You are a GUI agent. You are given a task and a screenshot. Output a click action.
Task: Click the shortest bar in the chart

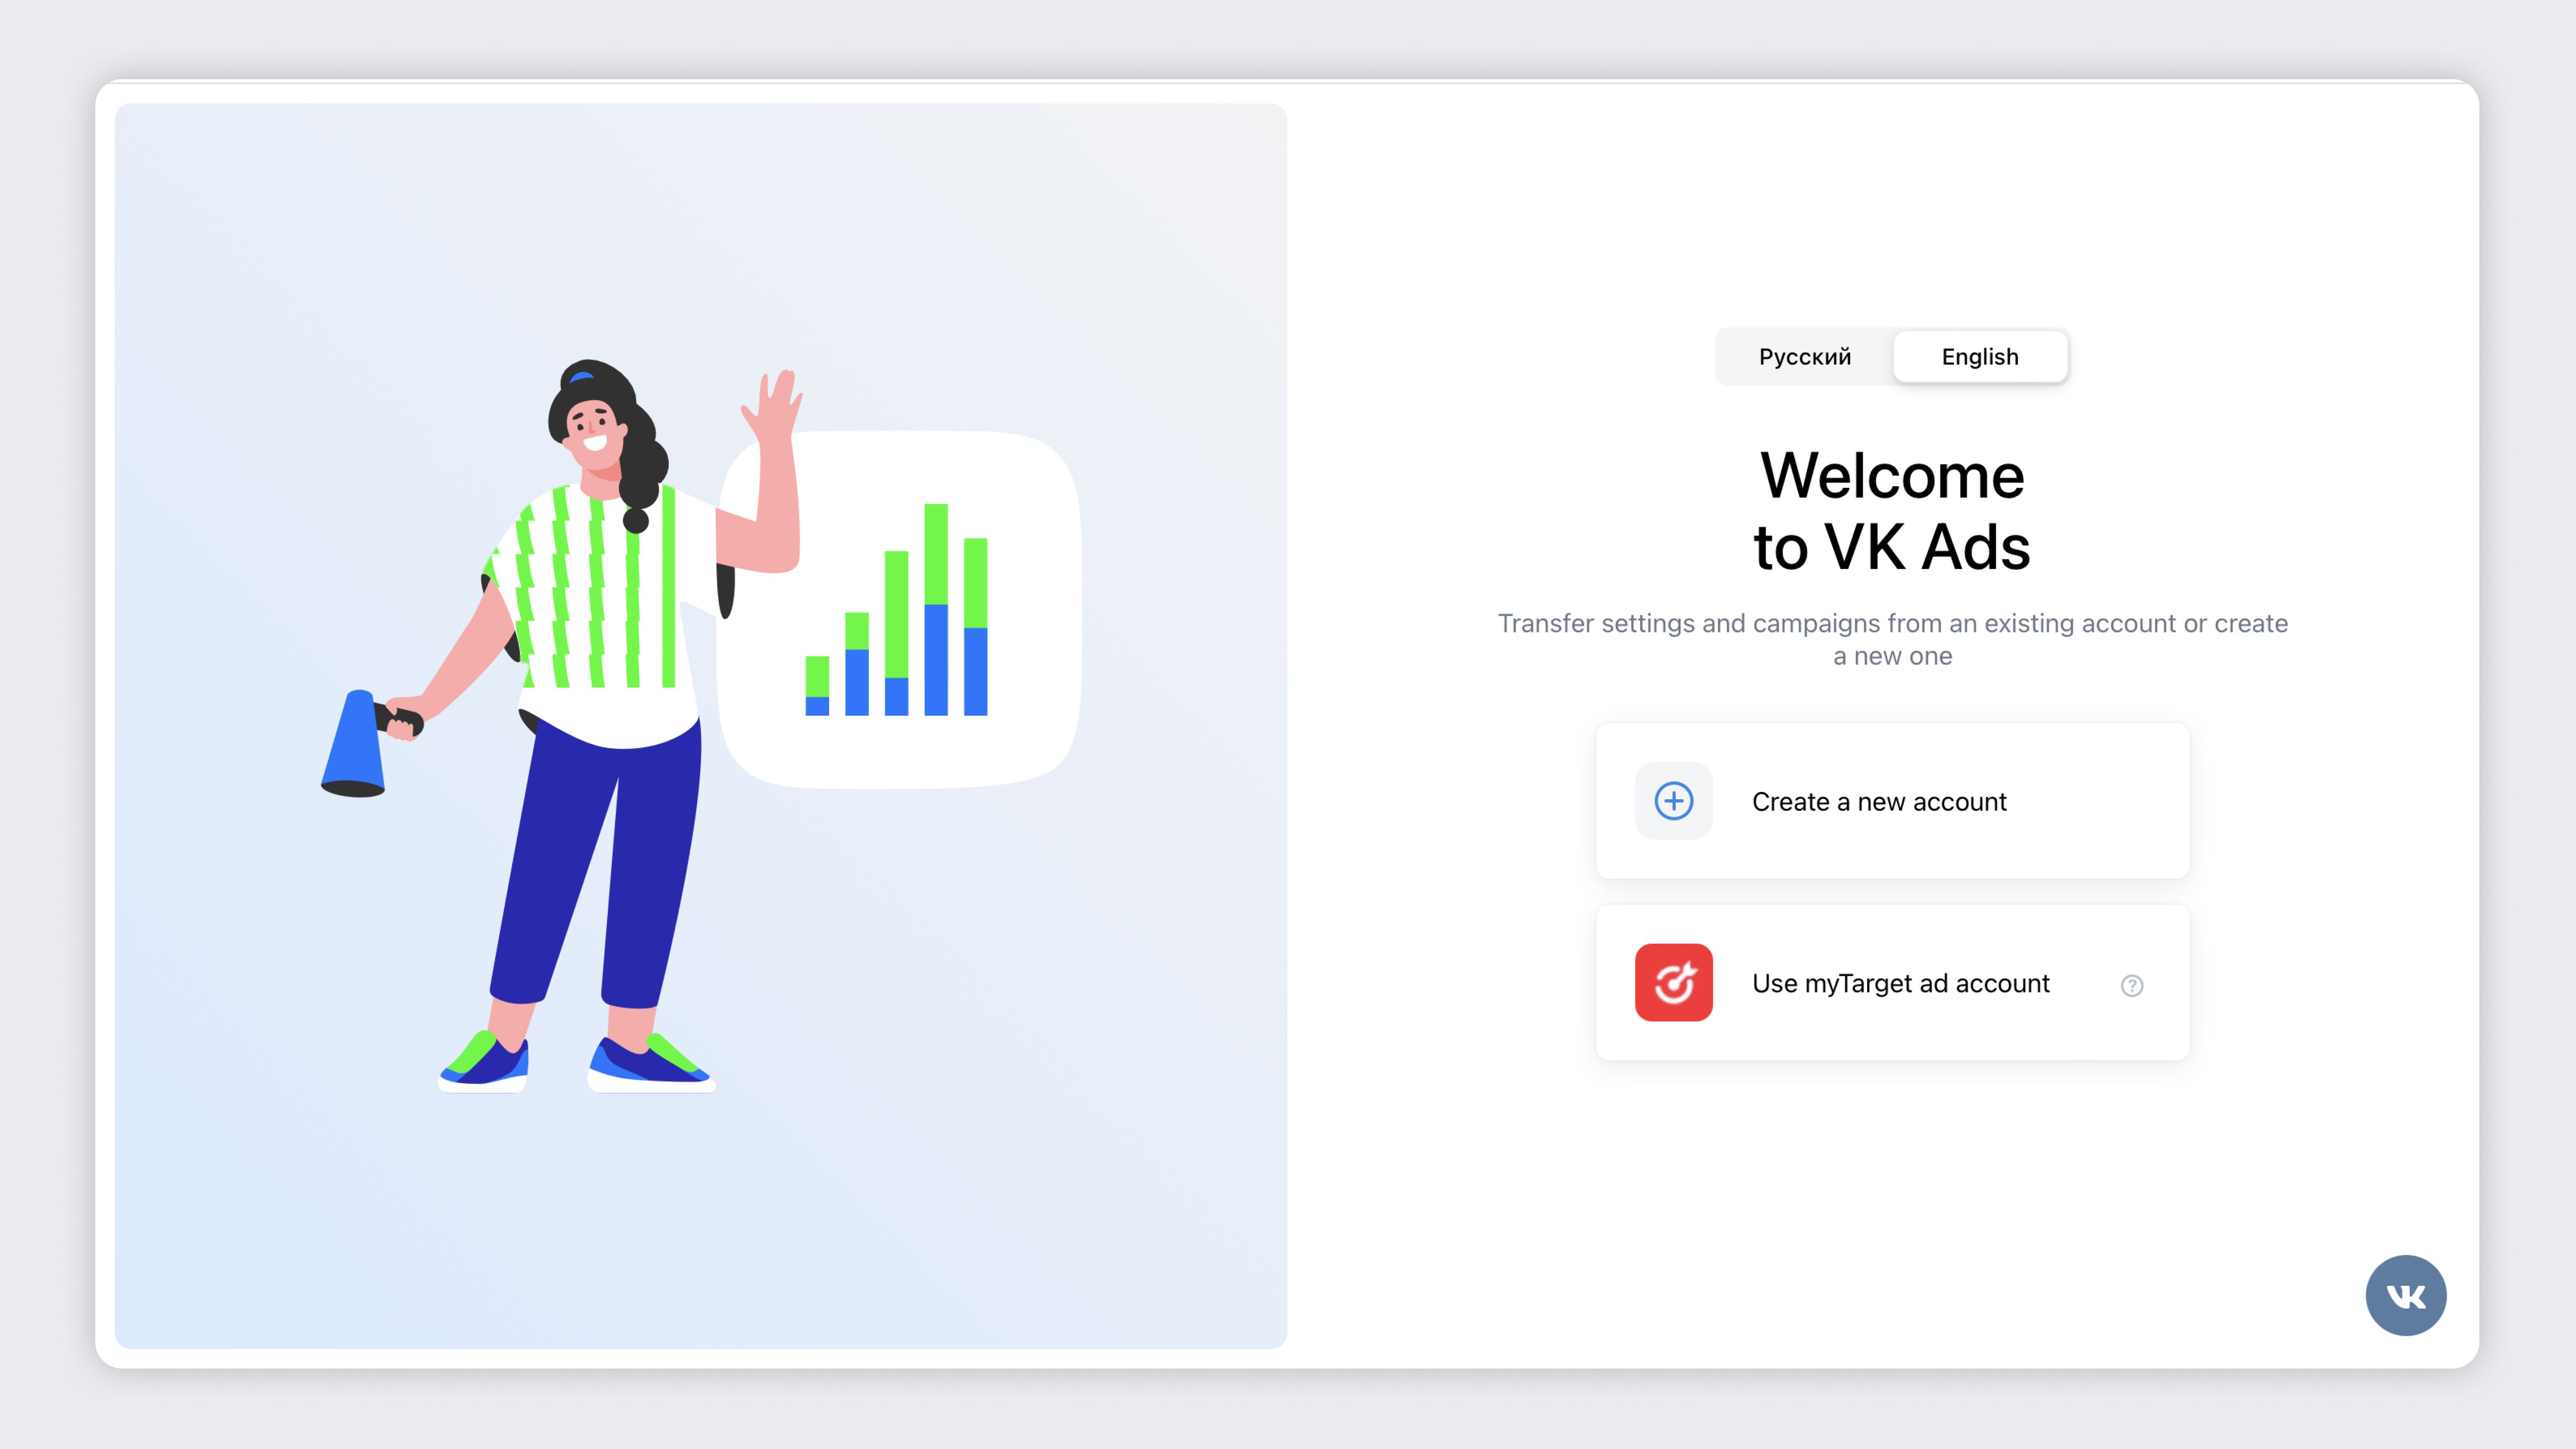pyautogui.click(x=817, y=685)
